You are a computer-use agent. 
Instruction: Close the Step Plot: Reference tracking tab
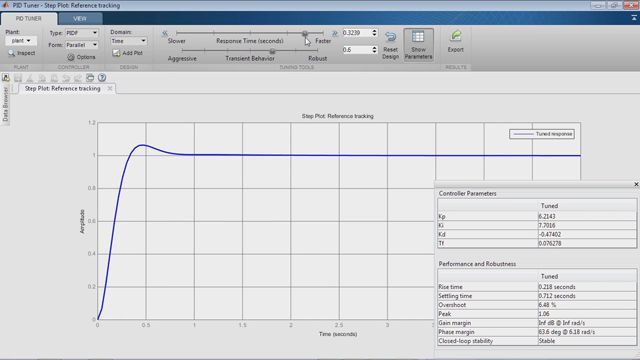pos(110,88)
